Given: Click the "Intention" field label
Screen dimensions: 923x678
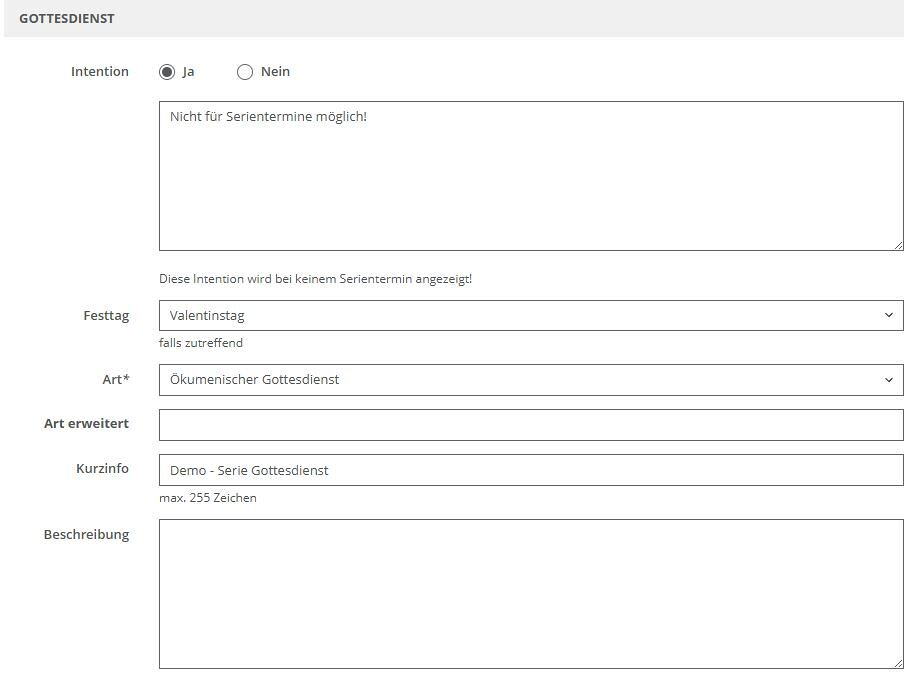Looking at the screenshot, I should click(100, 72).
